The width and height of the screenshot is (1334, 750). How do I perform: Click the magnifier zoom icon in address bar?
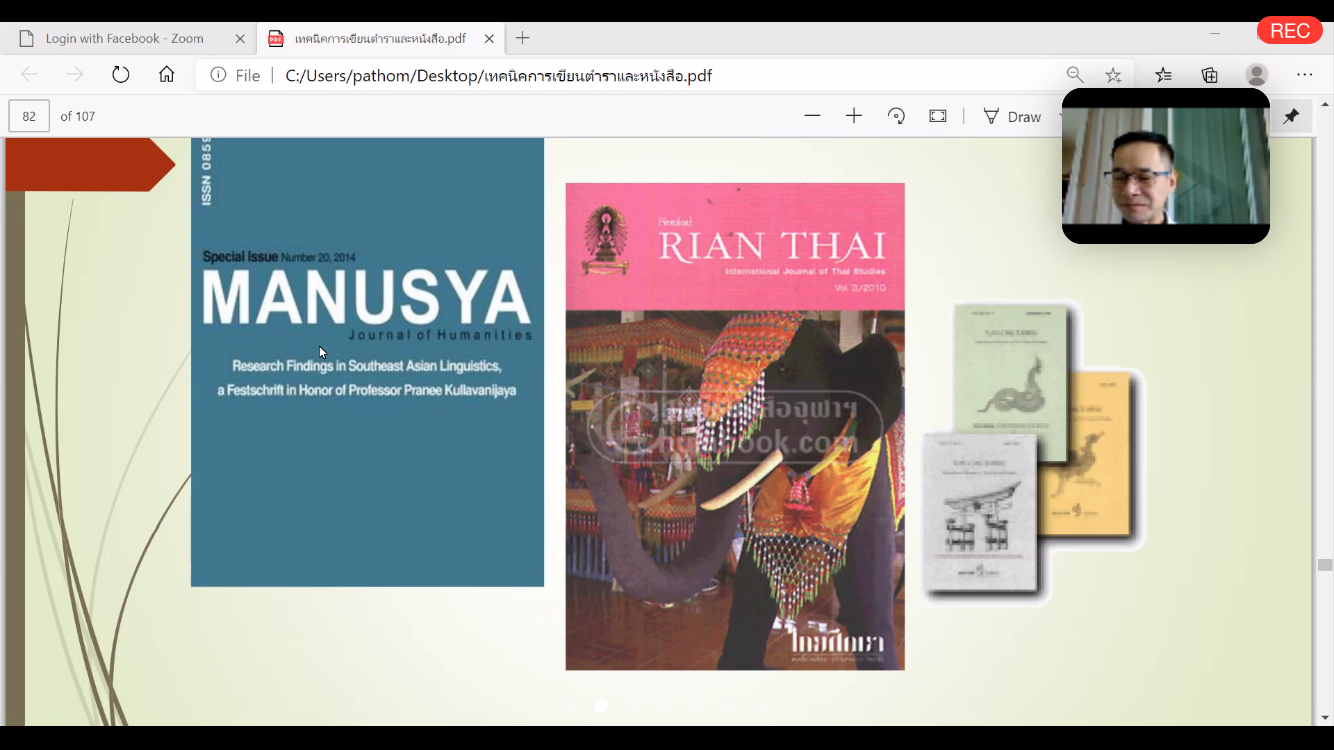[x=1075, y=75]
